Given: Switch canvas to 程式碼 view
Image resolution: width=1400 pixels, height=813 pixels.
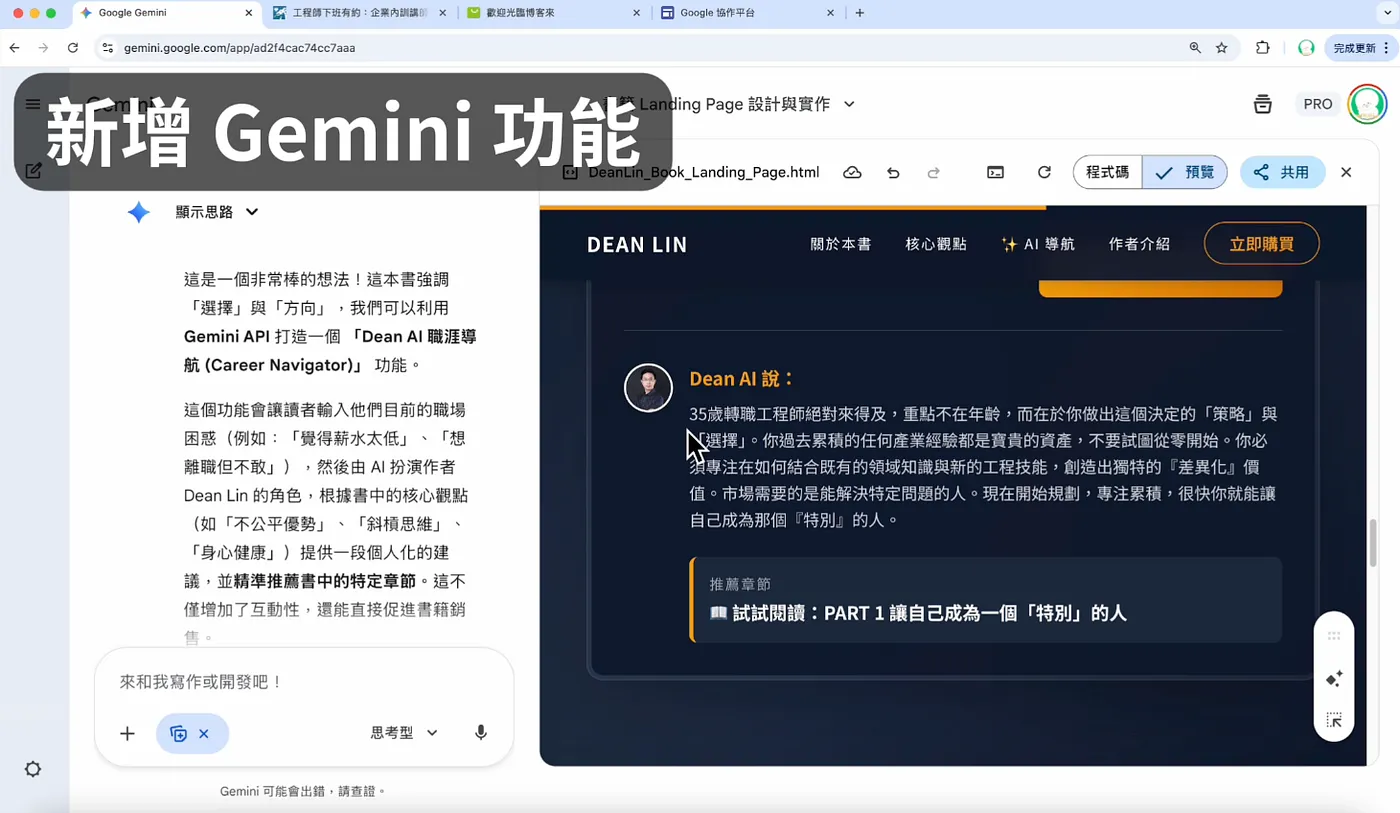Looking at the screenshot, I should tap(1107, 172).
